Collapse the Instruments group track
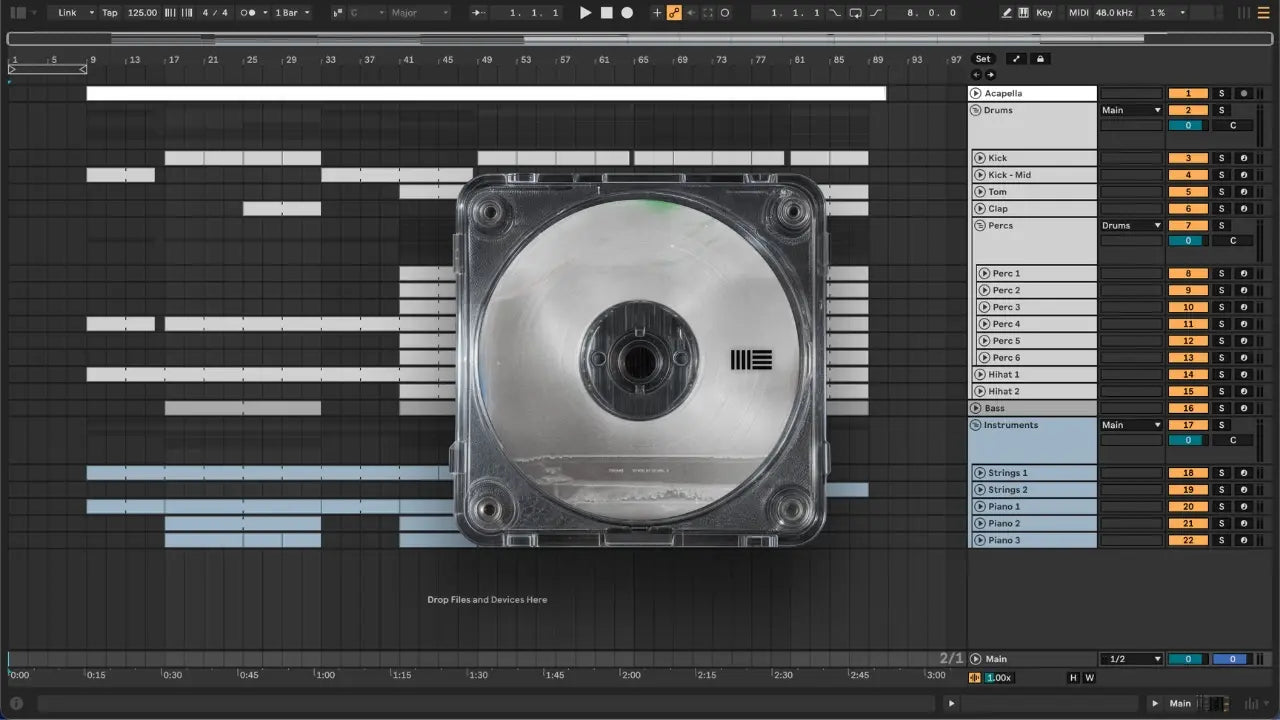The height and width of the screenshot is (720, 1280). point(975,425)
